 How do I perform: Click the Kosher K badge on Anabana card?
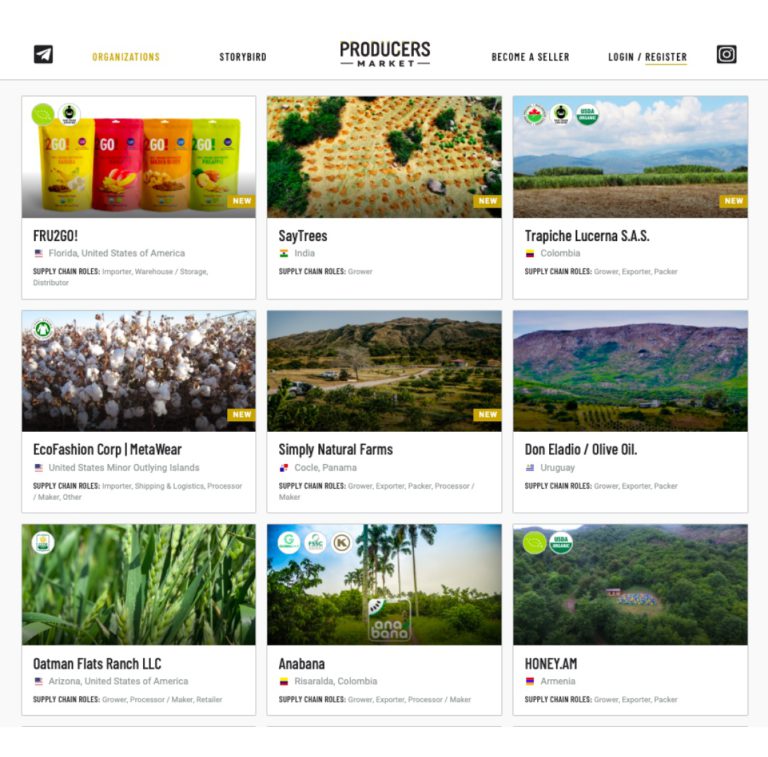coord(341,543)
